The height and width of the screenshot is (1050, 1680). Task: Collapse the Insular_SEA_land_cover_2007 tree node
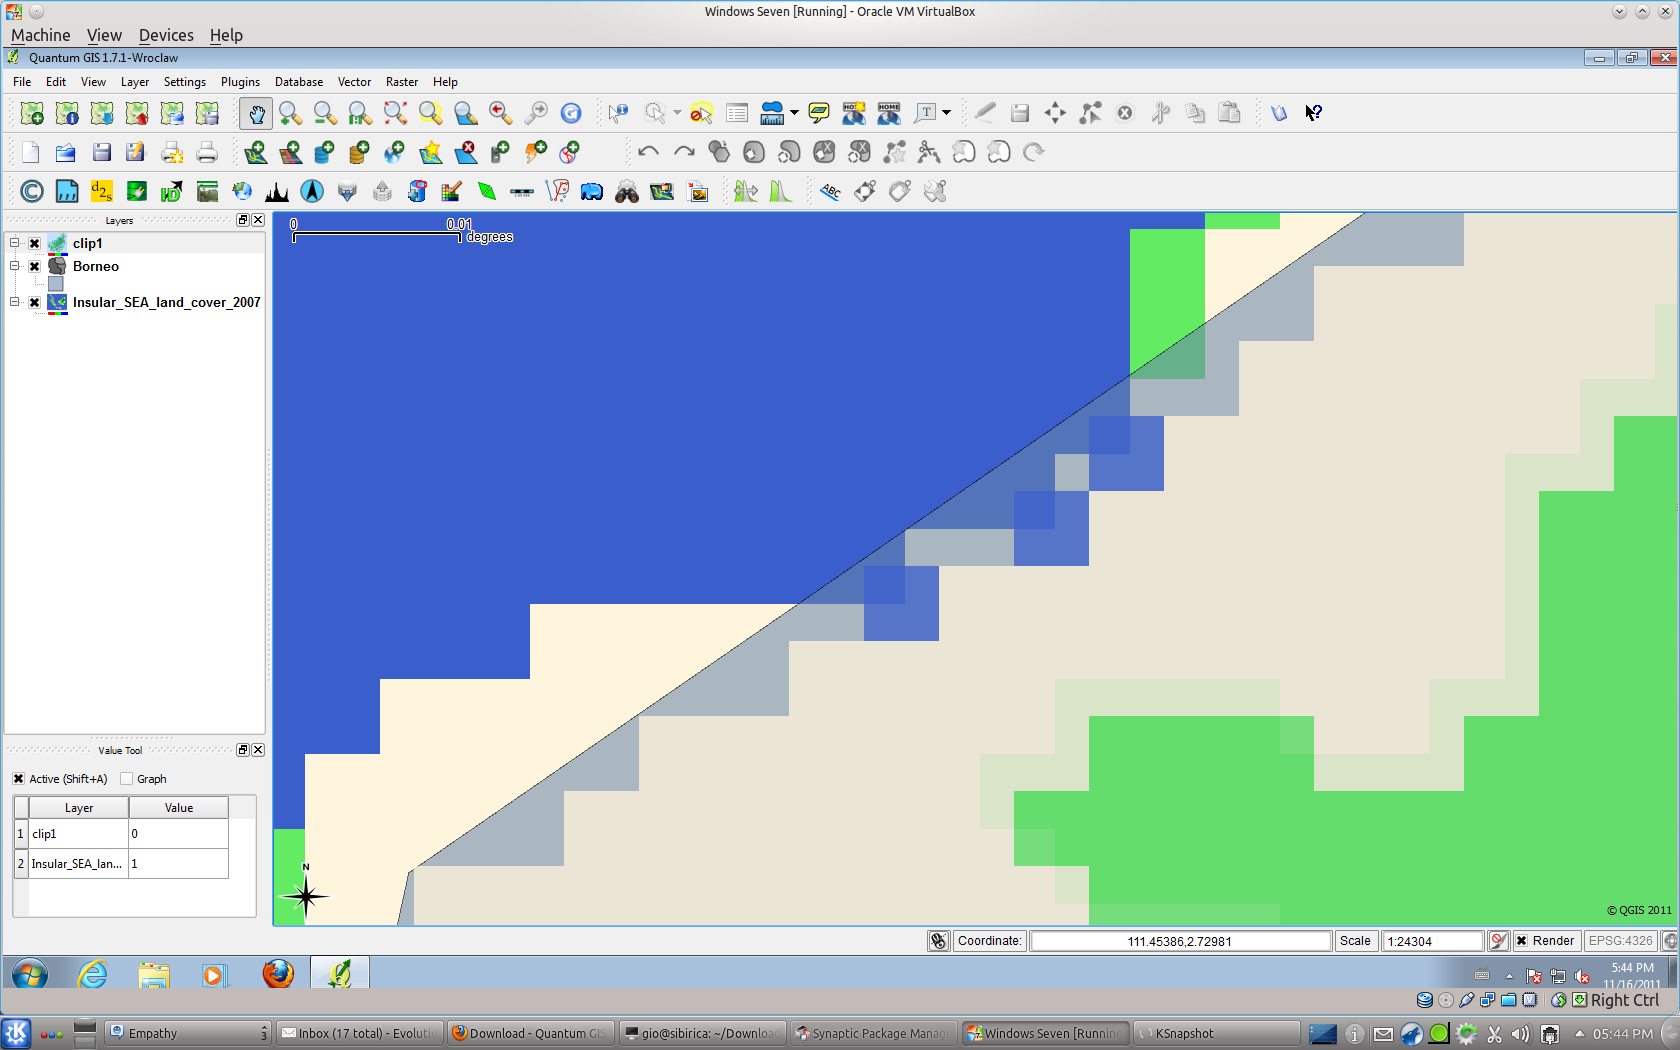pos(15,302)
